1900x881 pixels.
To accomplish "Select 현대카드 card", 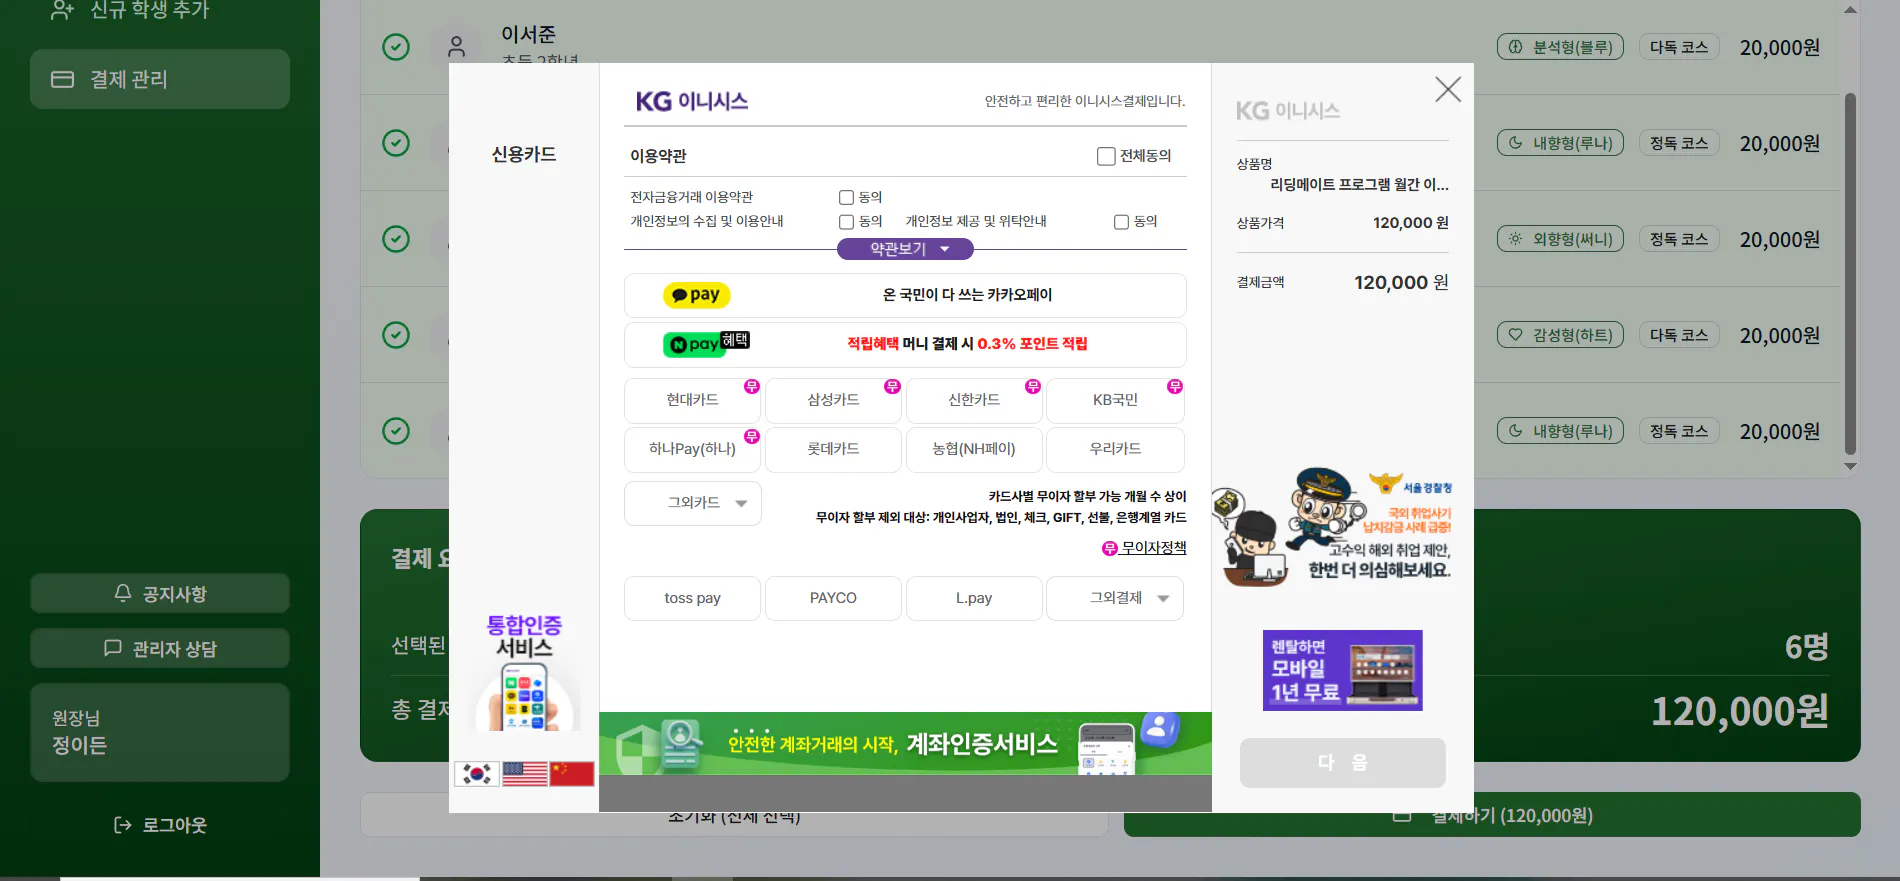I will 692,400.
